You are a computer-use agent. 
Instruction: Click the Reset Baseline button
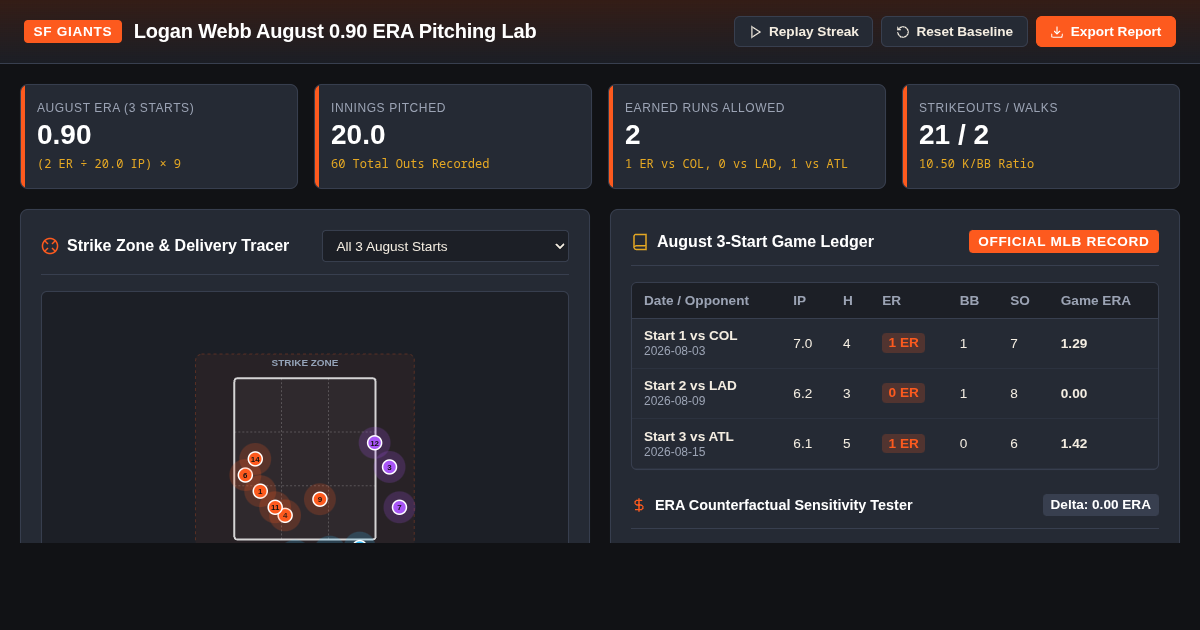954,32
